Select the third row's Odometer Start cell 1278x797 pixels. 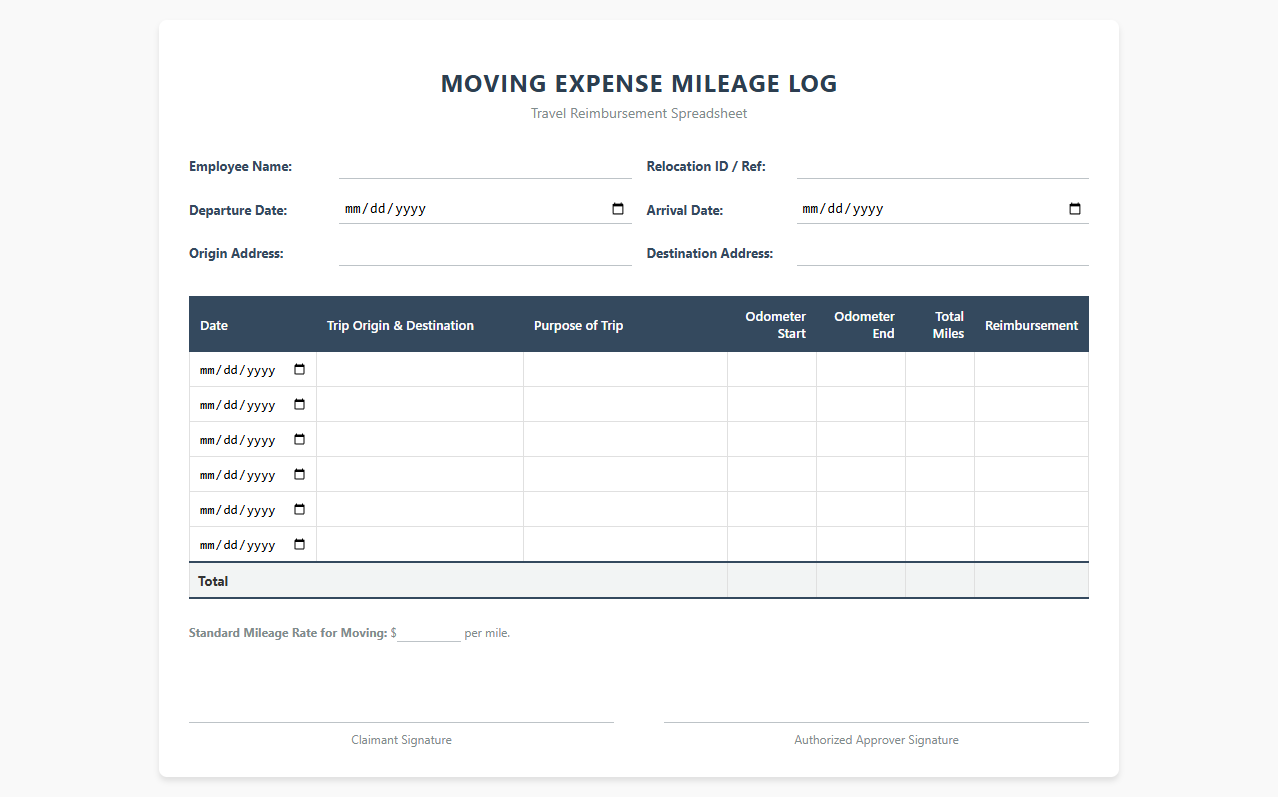coord(772,439)
